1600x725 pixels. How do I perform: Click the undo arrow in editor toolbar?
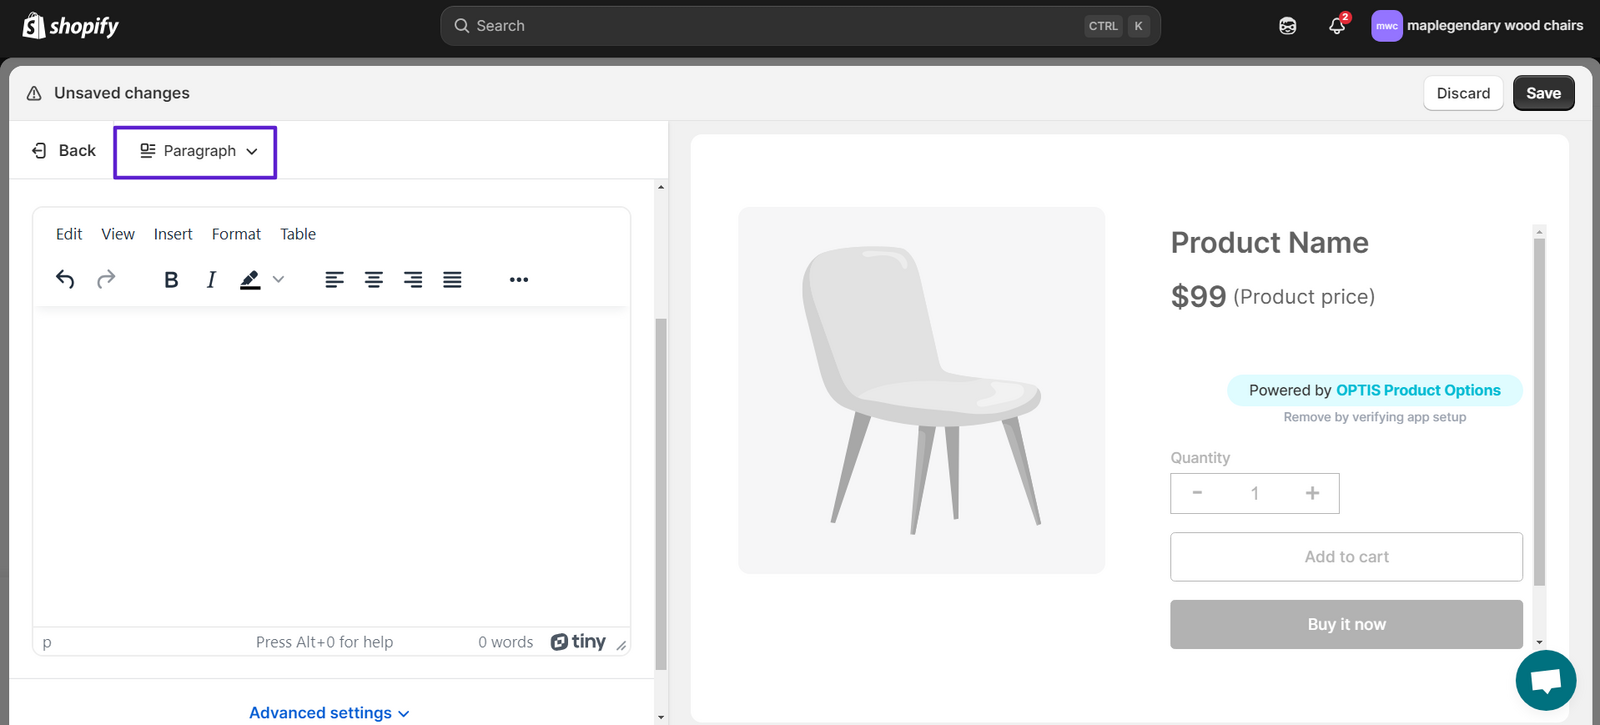point(65,279)
